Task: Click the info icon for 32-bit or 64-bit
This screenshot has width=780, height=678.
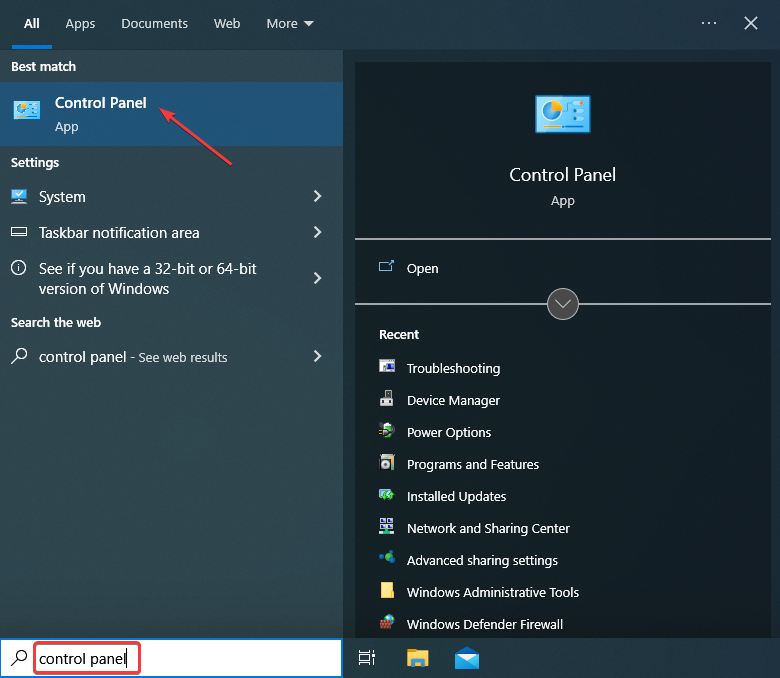Action: click(19, 268)
